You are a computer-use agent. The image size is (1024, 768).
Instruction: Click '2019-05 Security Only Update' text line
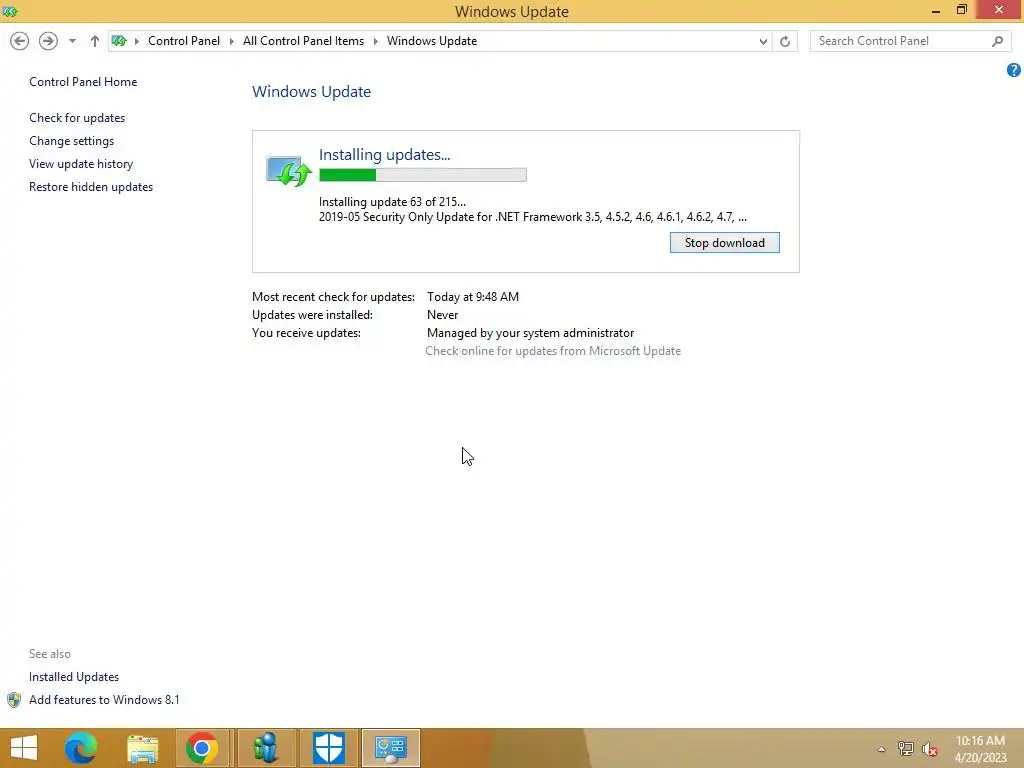(532, 217)
